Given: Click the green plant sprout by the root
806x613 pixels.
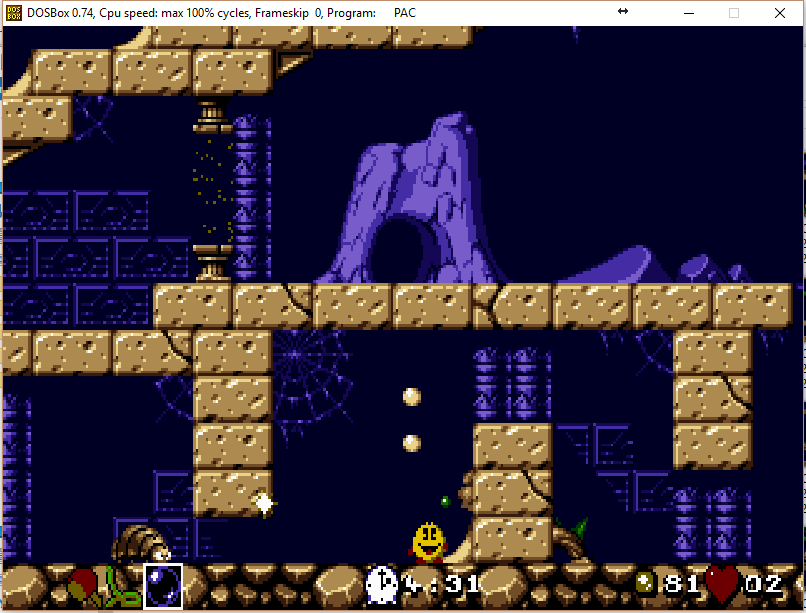Looking at the screenshot, I should 578,529.
